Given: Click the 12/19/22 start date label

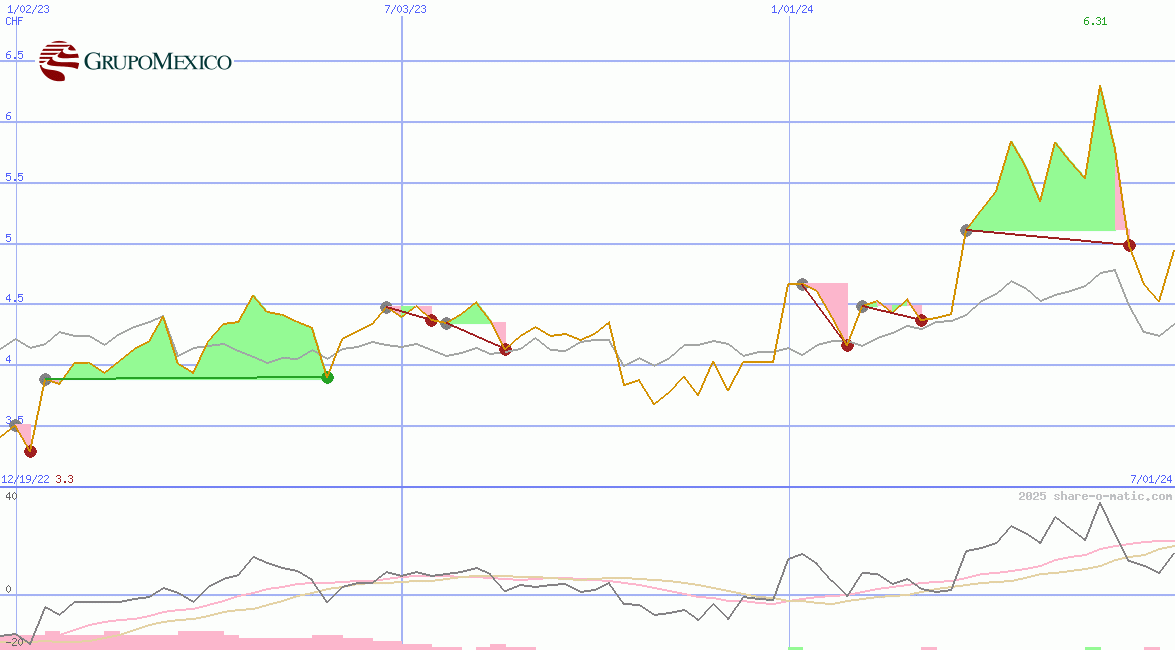Looking at the screenshot, I should (25, 479).
